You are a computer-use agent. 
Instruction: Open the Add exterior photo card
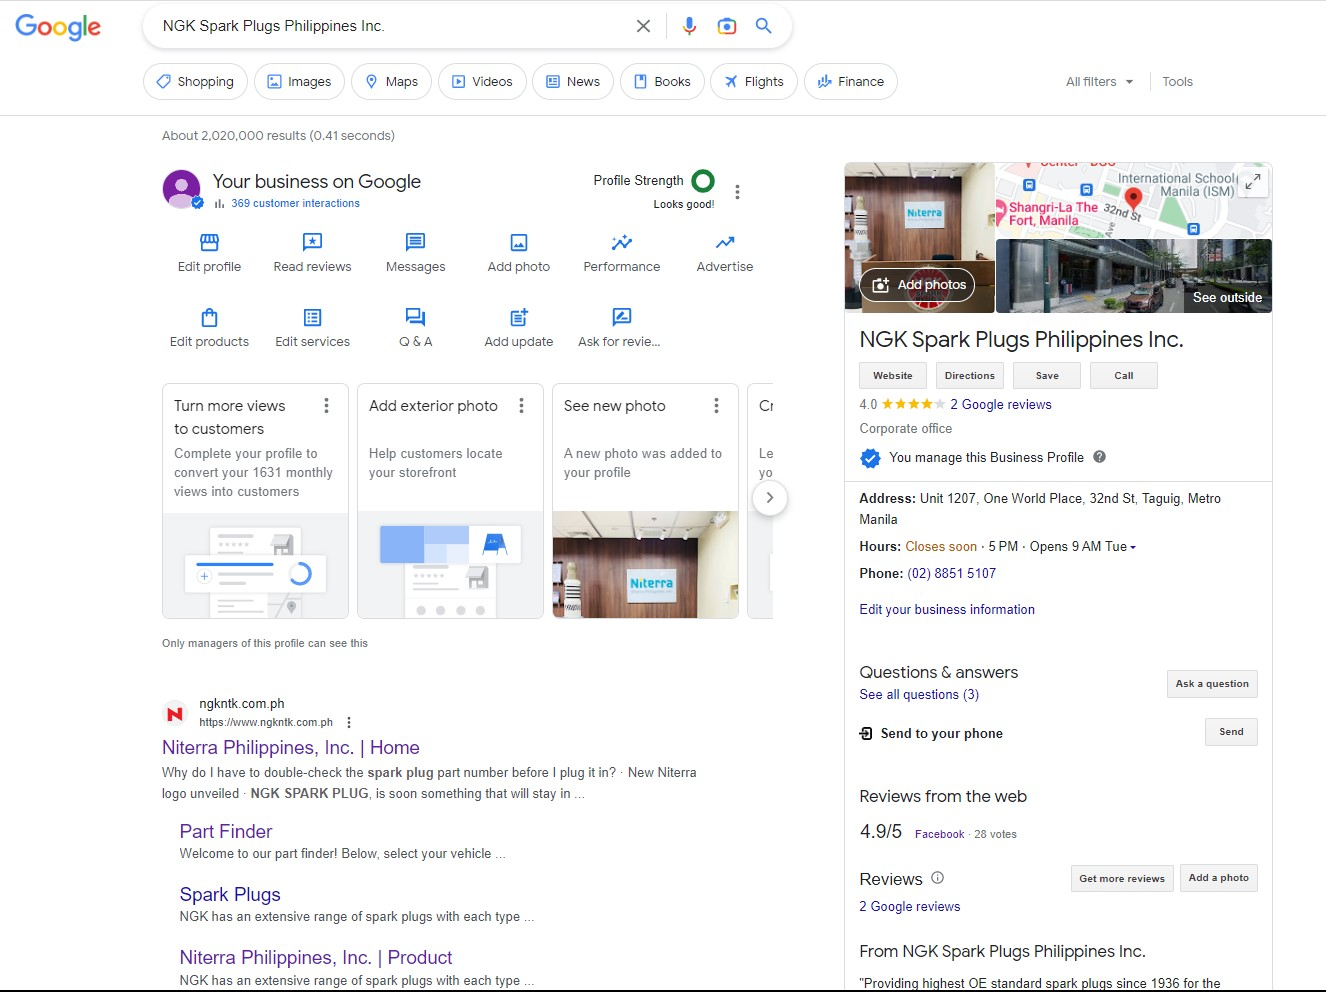(450, 501)
